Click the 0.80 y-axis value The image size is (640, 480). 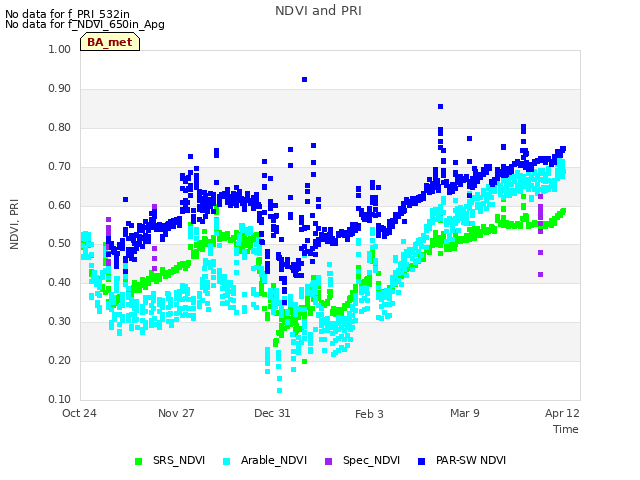coord(60,127)
